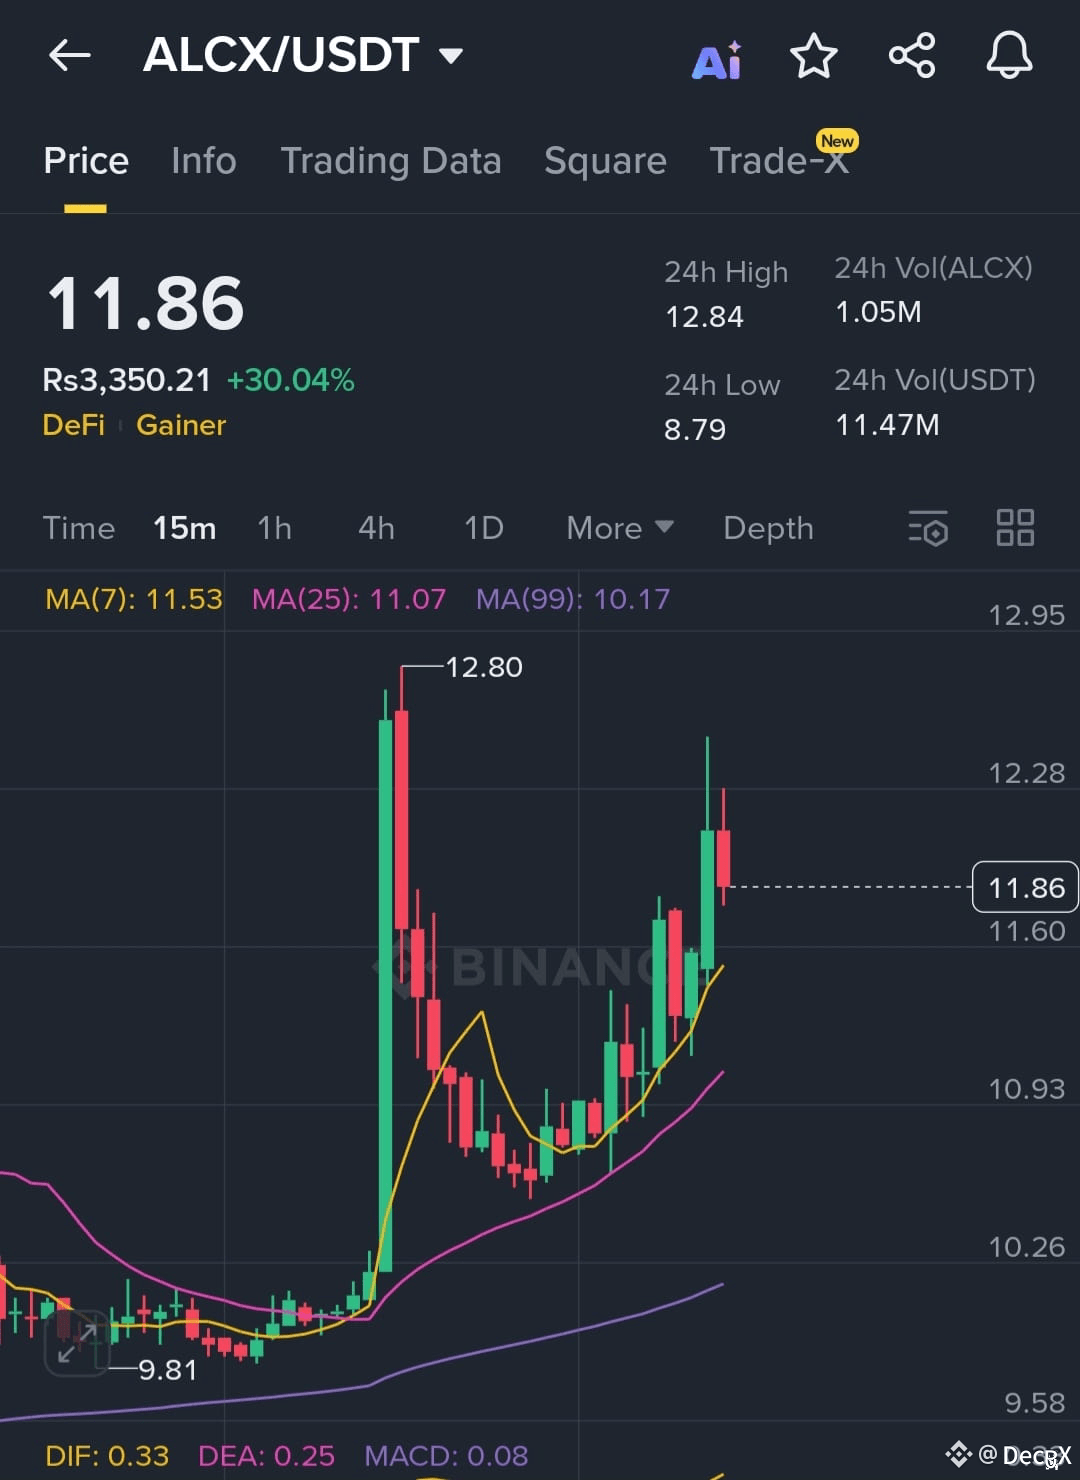Screen dimensions: 1080x1480
Task: Add ALCX/USDT to favorites via star icon
Action: point(813,57)
